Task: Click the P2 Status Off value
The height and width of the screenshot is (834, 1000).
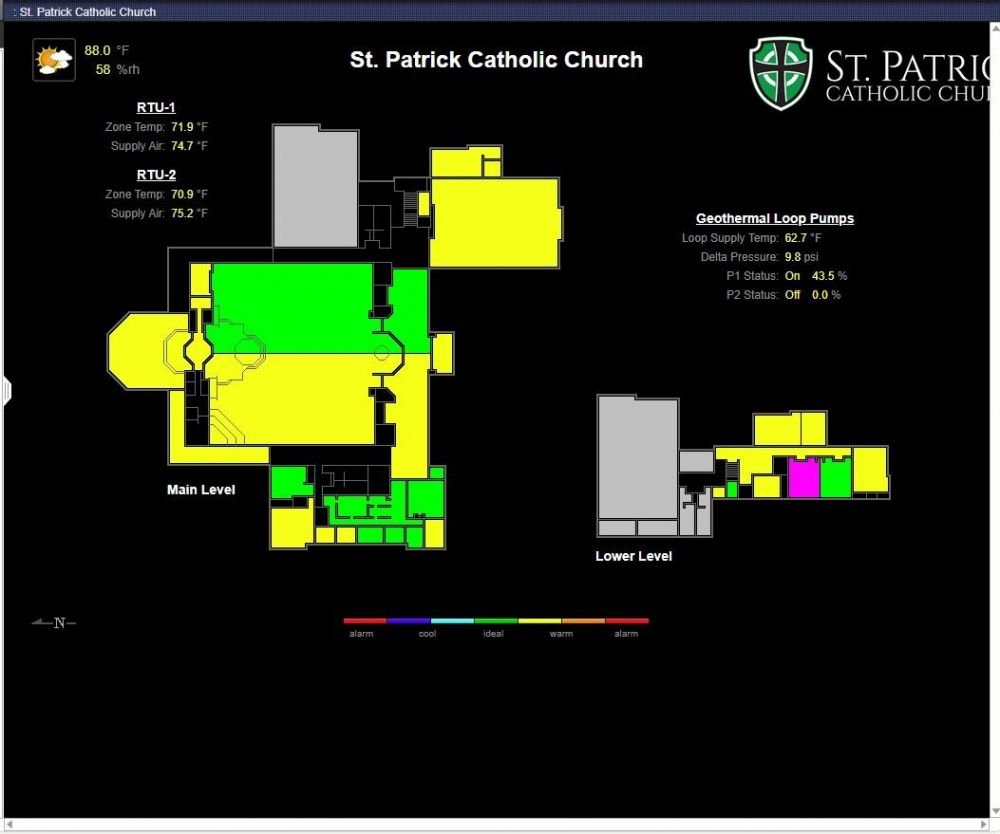Action: (x=792, y=295)
